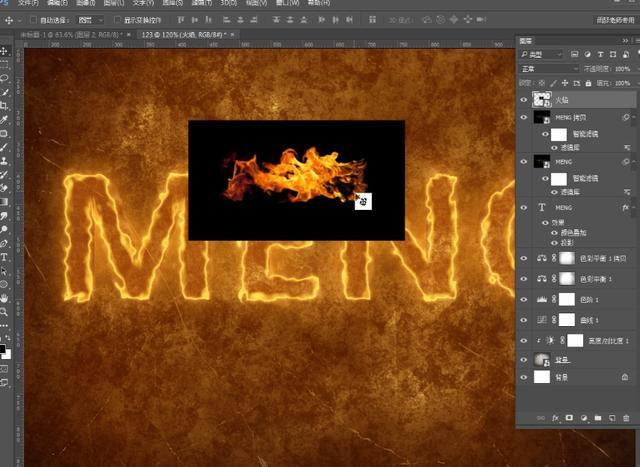Create a new layer

coord(612,418)
